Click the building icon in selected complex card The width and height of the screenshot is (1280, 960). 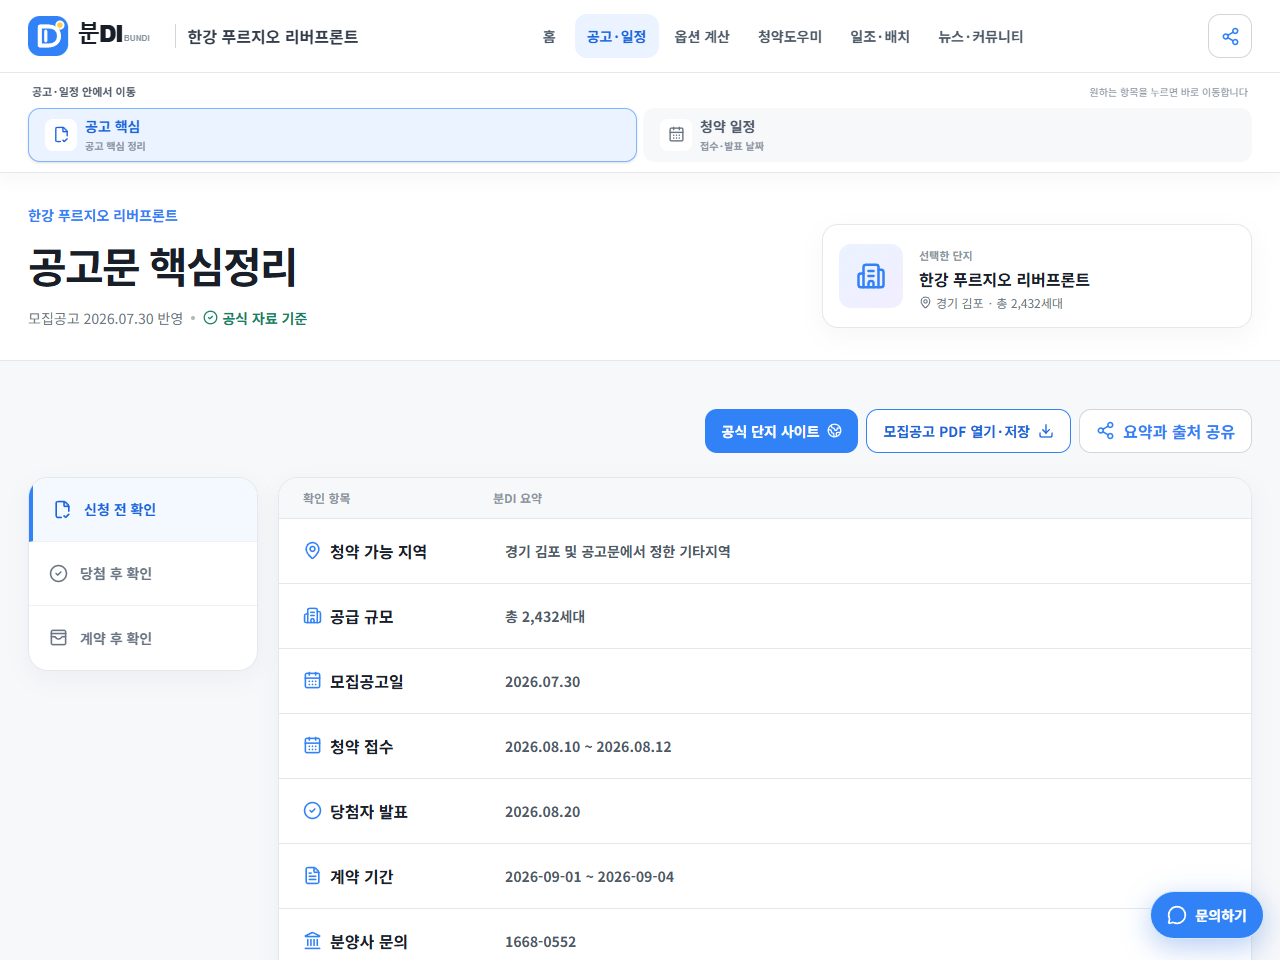pyautogui.click(x=871, y=276)
